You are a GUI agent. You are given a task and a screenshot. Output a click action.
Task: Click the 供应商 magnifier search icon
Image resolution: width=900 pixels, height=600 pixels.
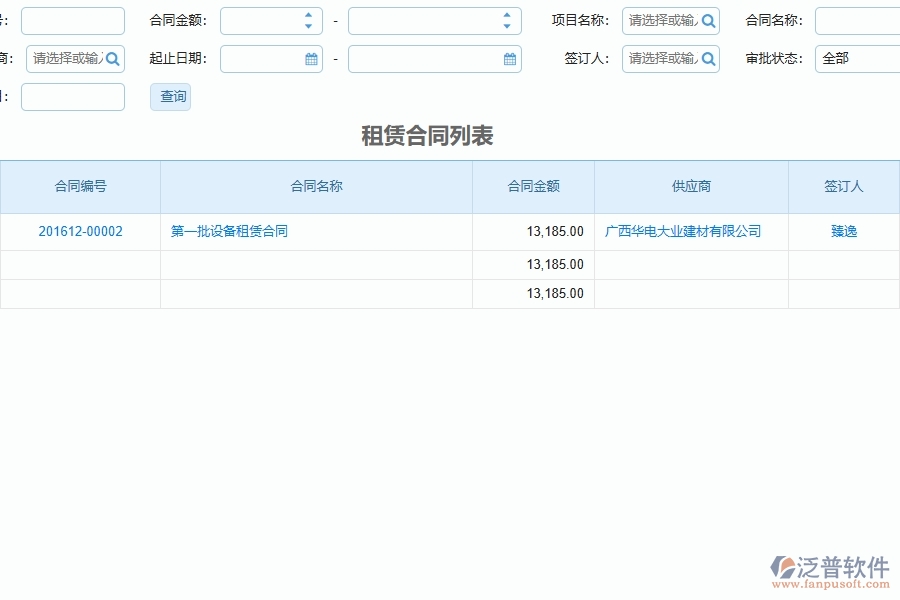pos(112,58)
